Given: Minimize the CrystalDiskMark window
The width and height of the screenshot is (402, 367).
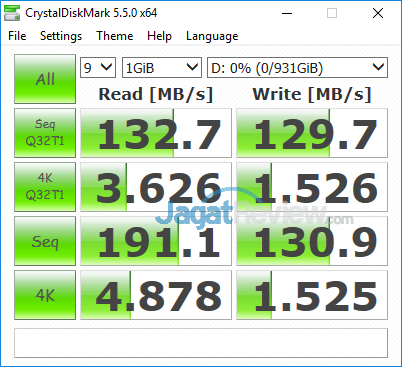Looking at the screenshot, I should [287, 13].
